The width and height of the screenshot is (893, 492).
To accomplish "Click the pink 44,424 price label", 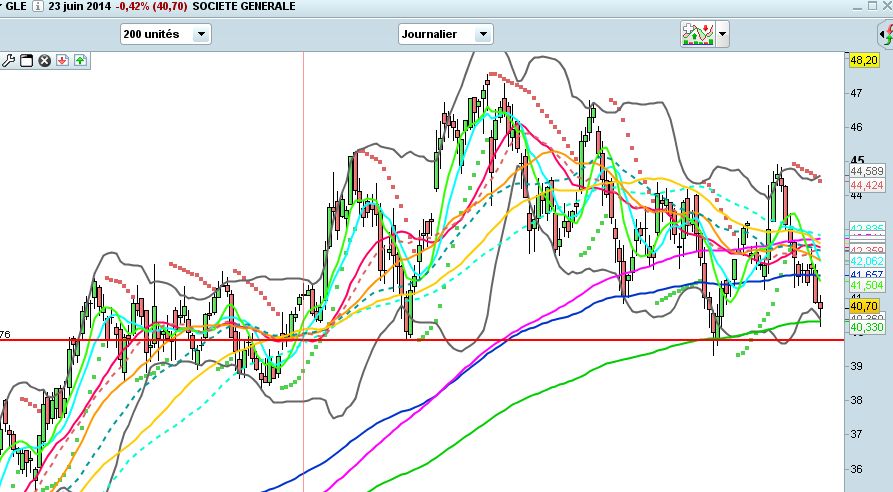I will coord(867,185).
